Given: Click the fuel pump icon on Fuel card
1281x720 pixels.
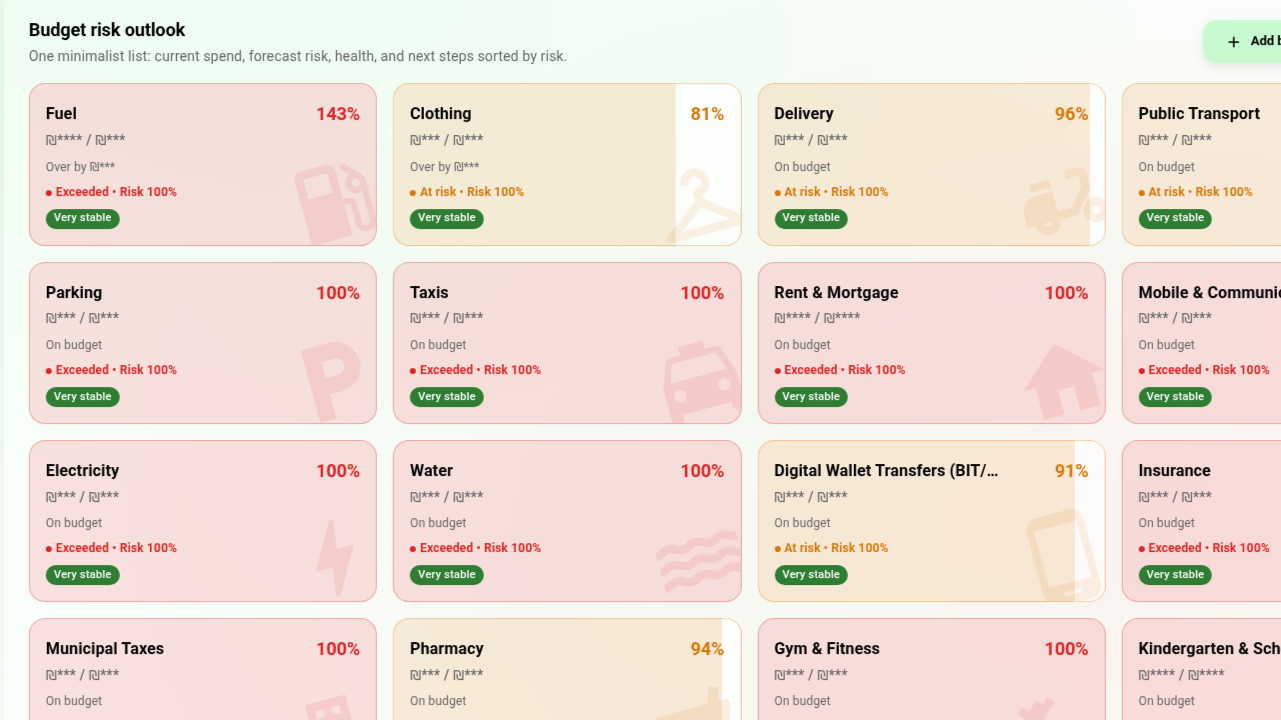Looking at the screenshot, I should coord(334,204).
